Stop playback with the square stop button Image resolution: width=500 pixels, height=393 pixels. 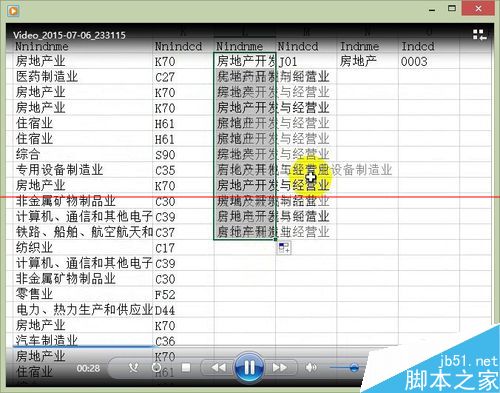[186, 367]
